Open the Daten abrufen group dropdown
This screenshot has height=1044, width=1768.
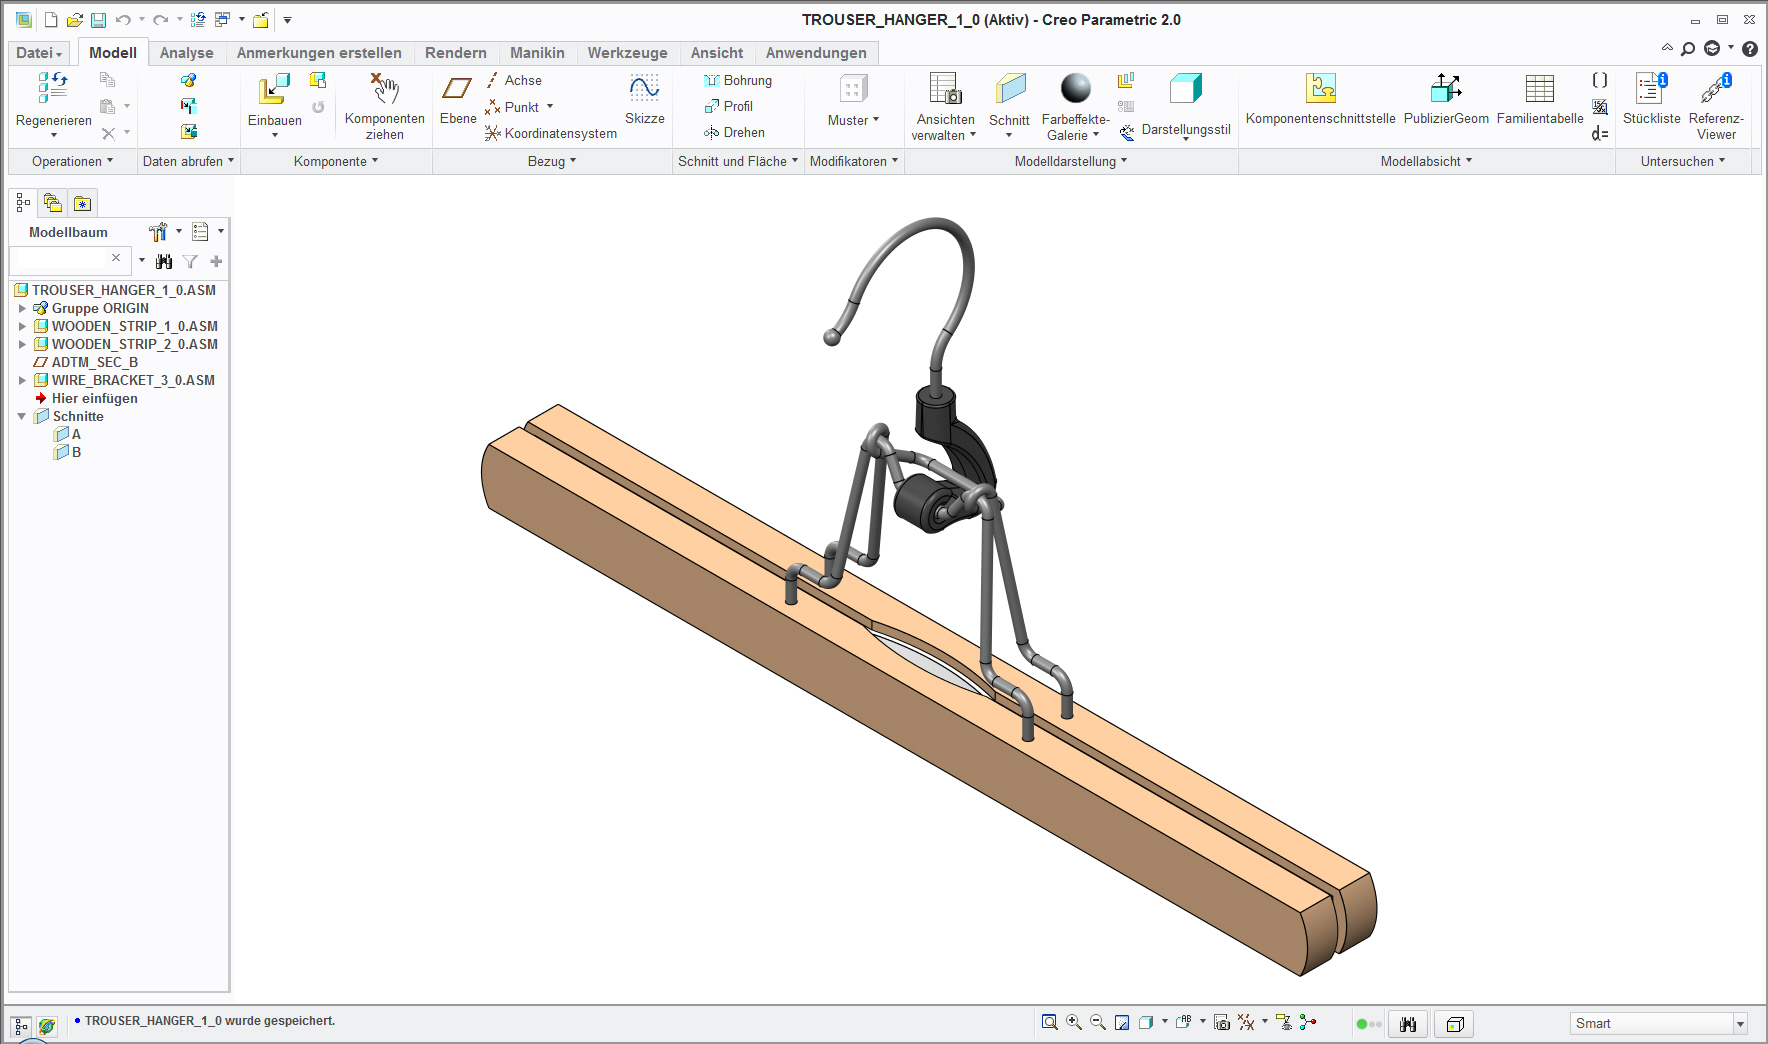pos(188,161)
